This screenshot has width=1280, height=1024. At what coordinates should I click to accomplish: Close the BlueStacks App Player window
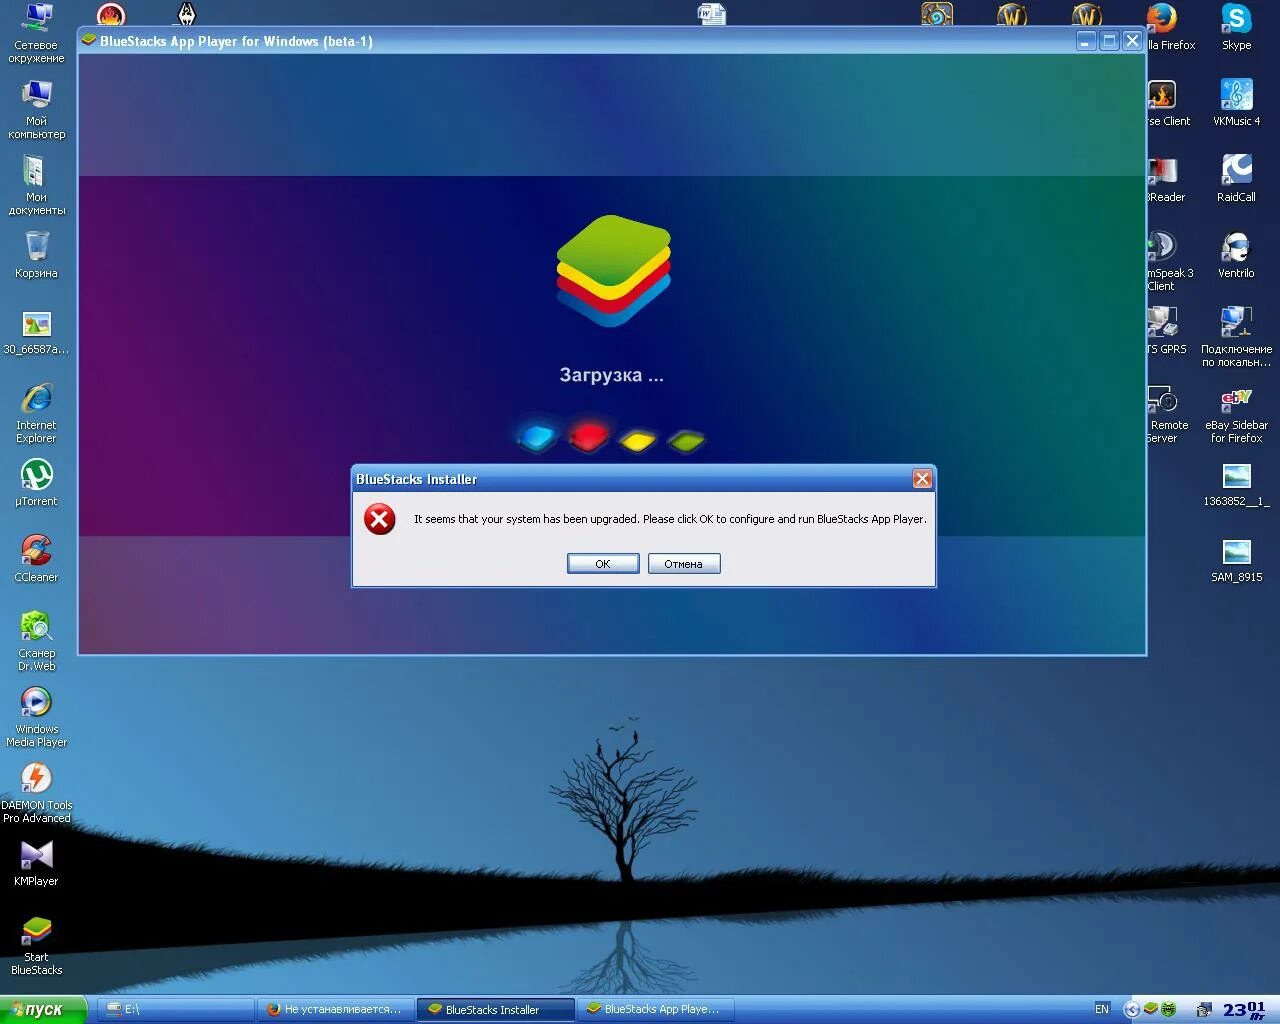click(1132, 41)
